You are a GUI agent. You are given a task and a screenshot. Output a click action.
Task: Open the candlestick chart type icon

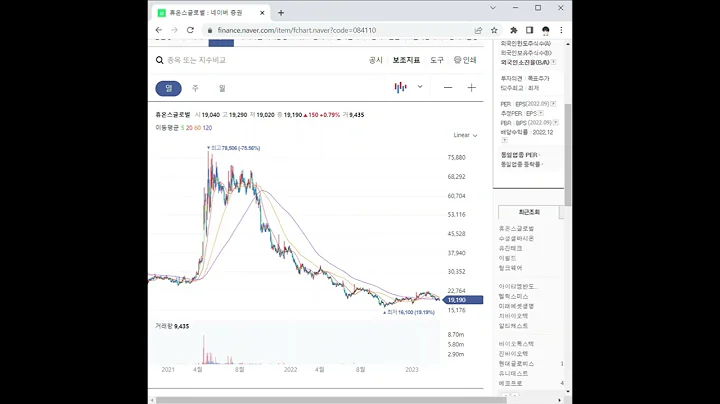coord(400,87)
